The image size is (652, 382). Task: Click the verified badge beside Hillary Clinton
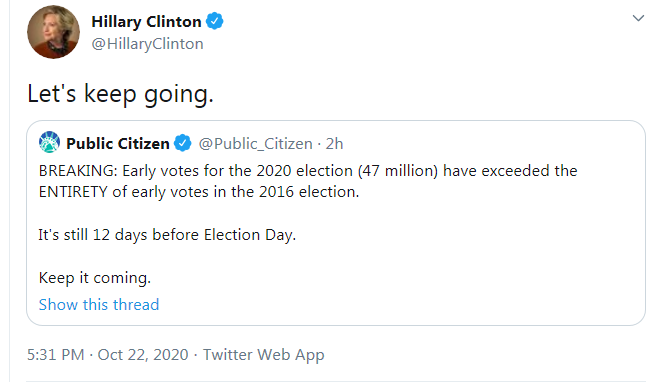[x=215, y=21]
